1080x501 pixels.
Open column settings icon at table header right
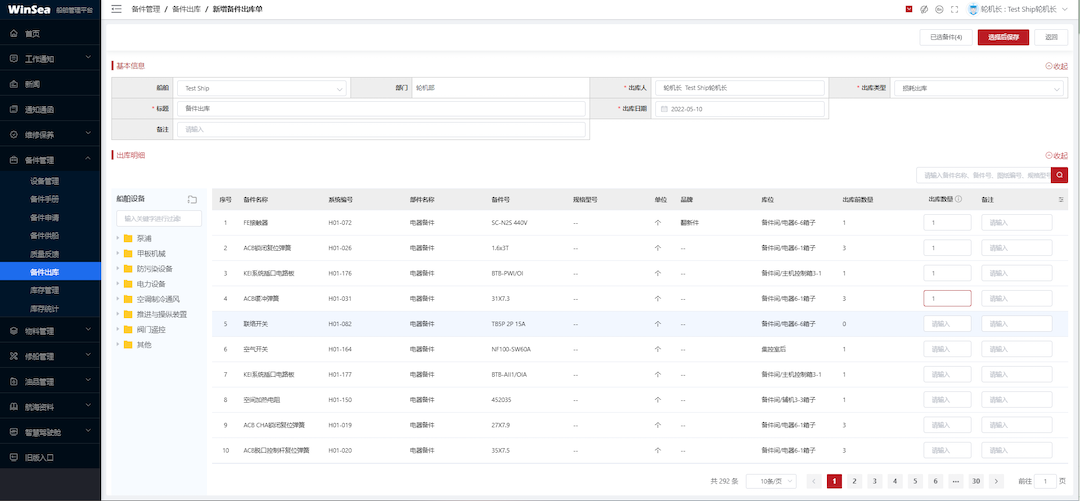coord(1061,199)
